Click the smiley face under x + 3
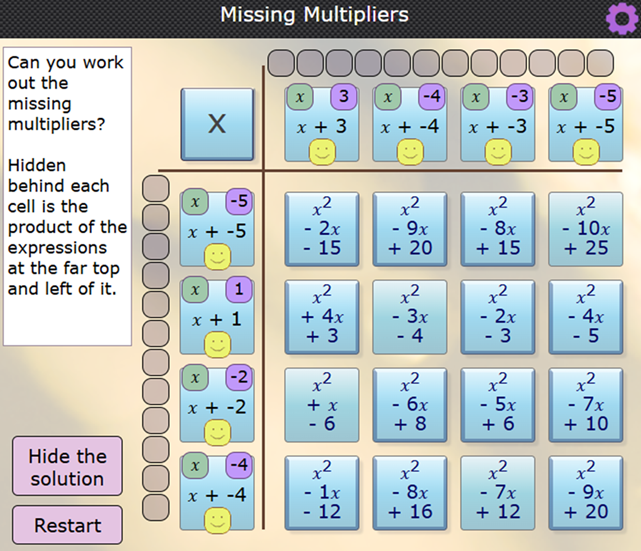Screen dimensions: 641x551 point(321,152)
